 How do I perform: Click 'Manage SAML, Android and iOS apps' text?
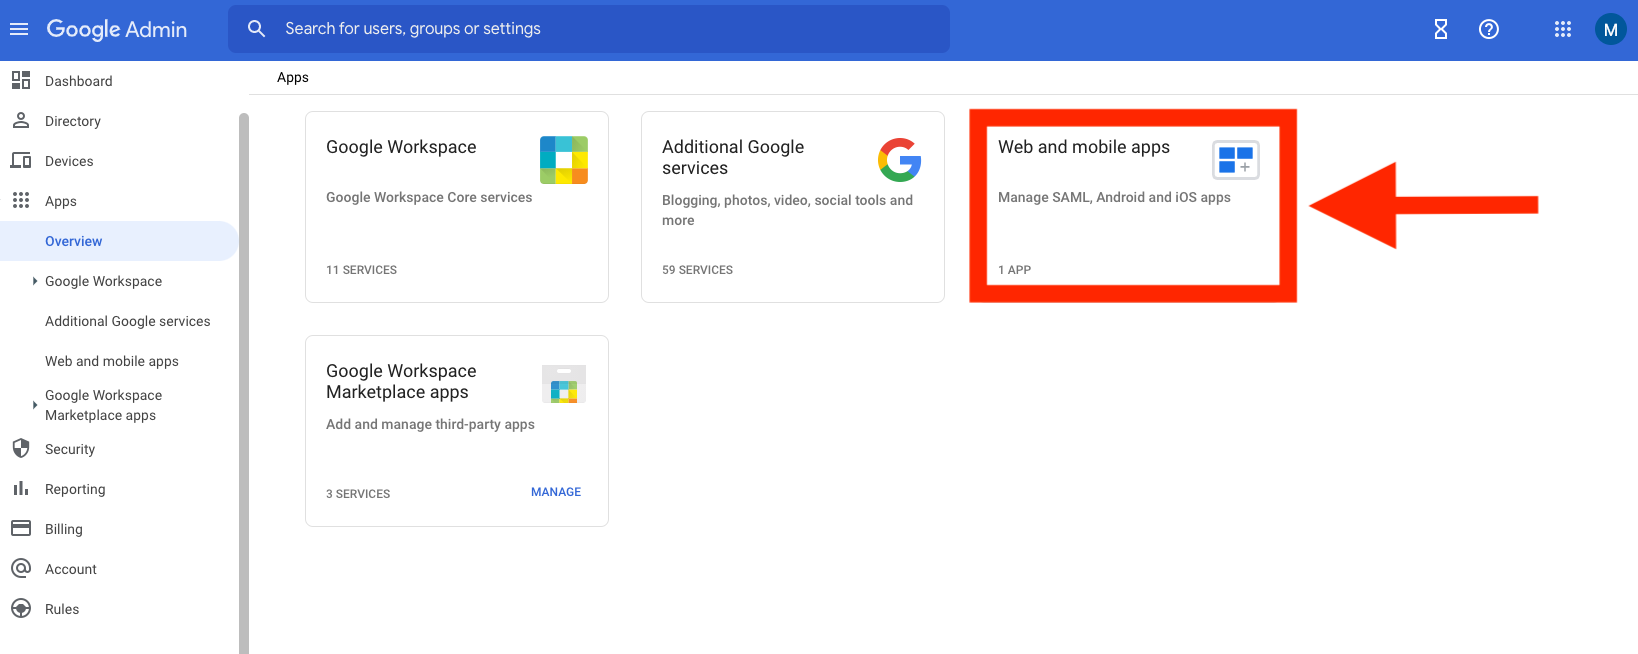pyautogui.click(x=1114, y=197)
